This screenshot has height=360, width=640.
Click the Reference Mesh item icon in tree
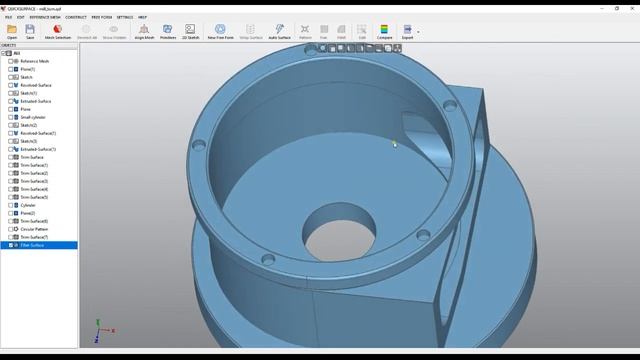(16, 61)
